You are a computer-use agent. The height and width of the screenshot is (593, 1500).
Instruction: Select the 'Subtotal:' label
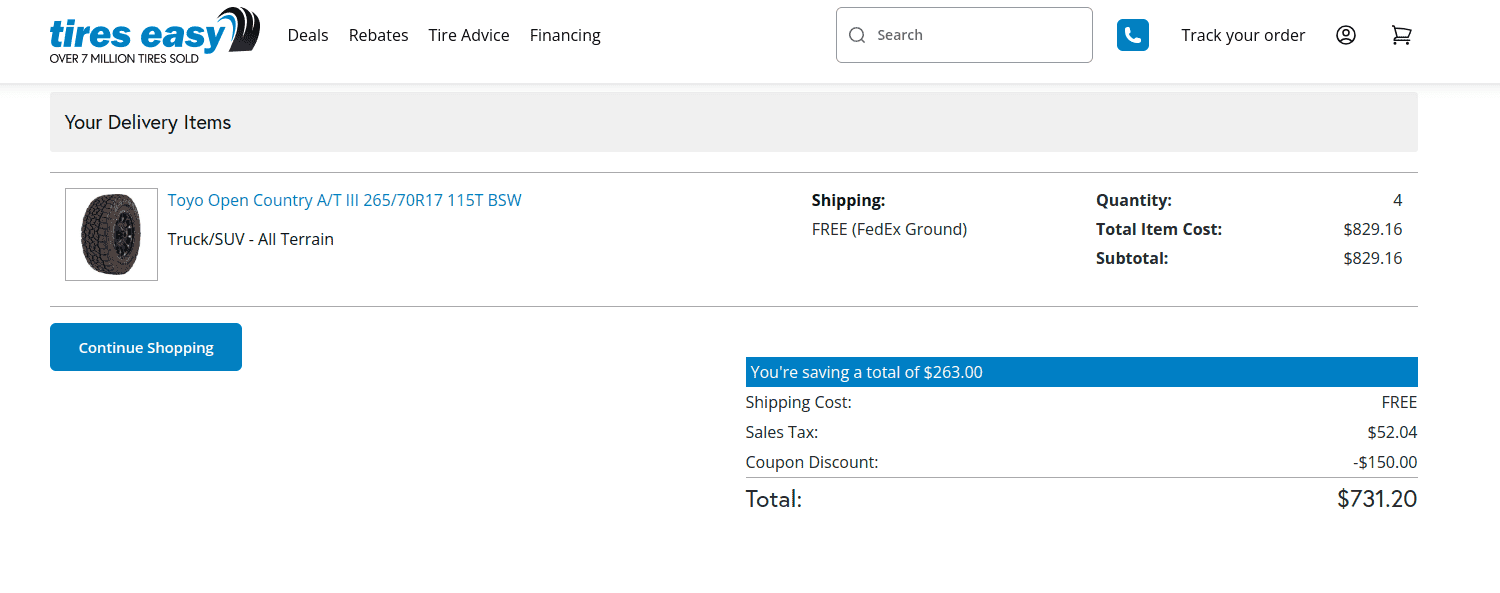coord(1132,258)
